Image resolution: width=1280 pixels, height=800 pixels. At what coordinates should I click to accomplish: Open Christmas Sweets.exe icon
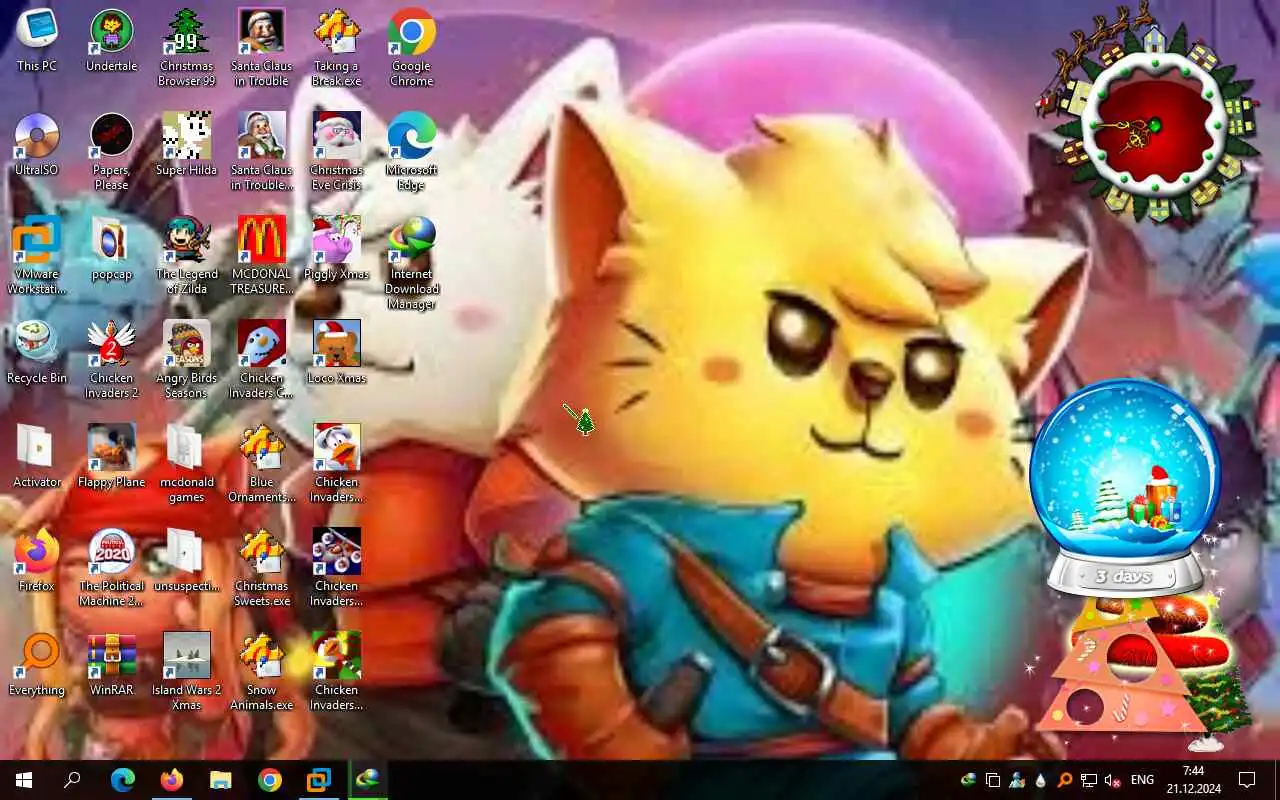262,567
